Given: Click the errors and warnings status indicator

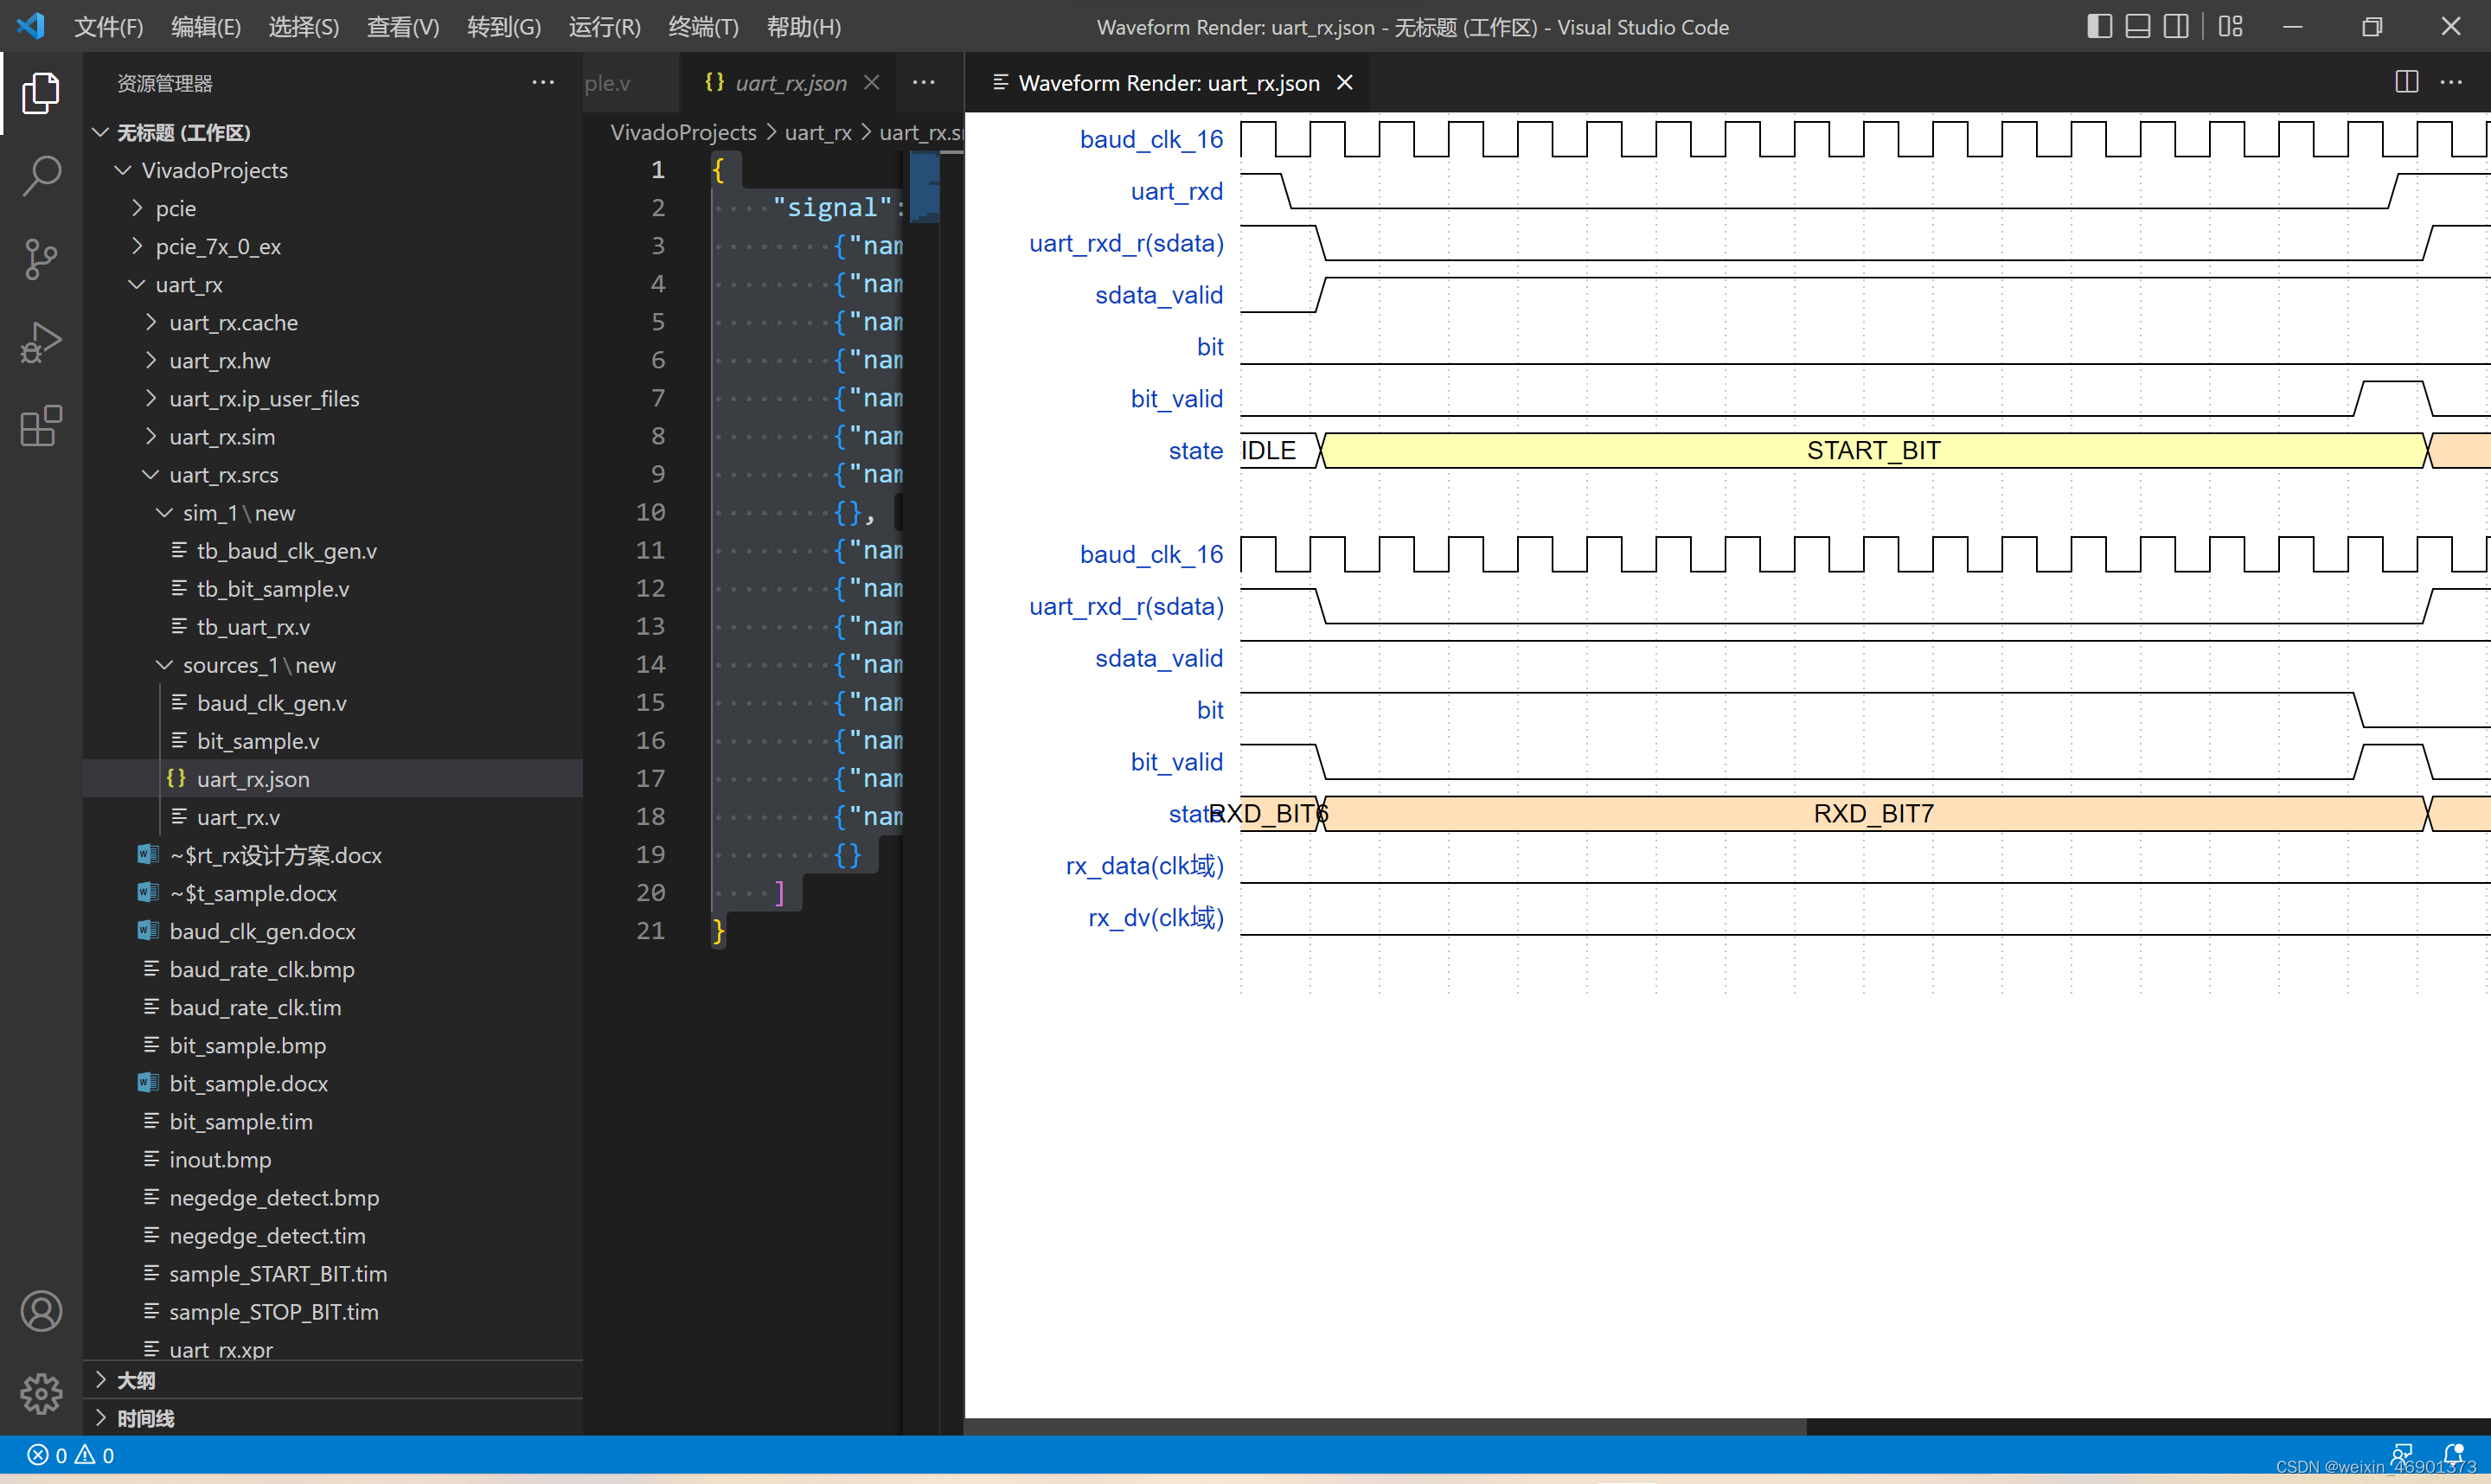Looking at the screenshot, I should point(70,1455).
